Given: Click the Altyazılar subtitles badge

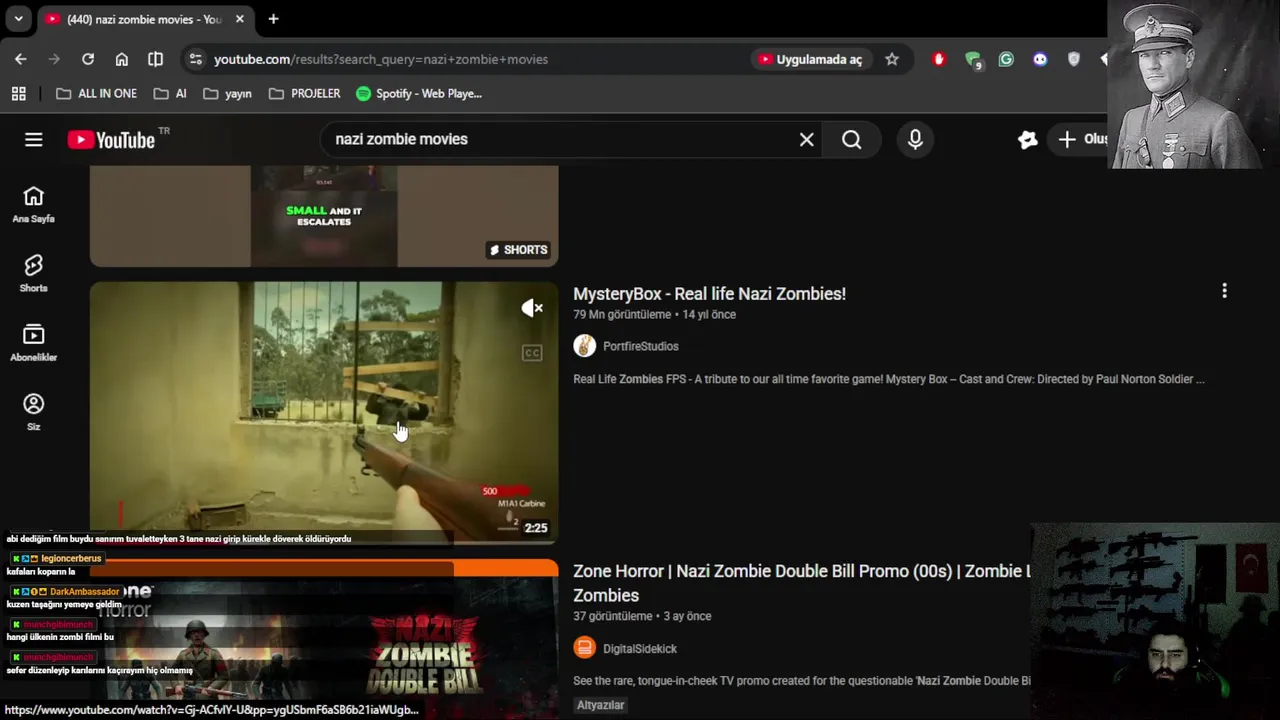Looking at the screenshot, I should pos(600,705).
